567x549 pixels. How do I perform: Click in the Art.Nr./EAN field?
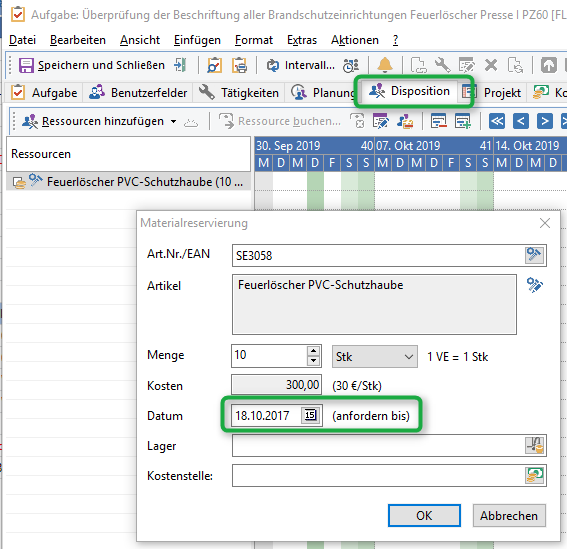tap(378, 256)
